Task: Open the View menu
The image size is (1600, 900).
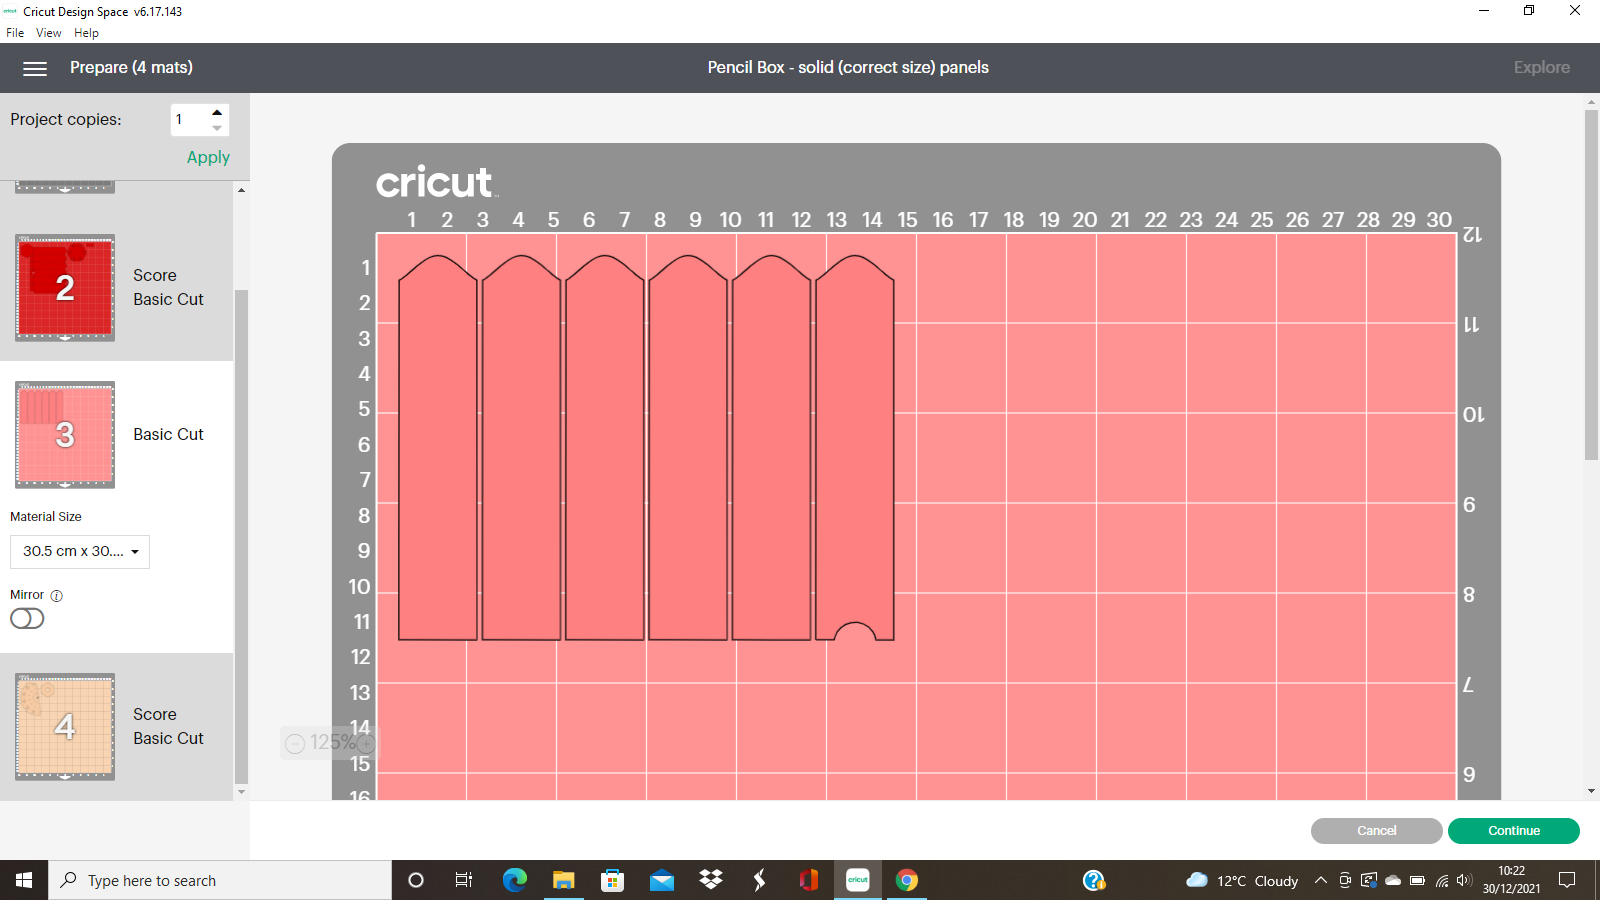Action: point(48,33)
